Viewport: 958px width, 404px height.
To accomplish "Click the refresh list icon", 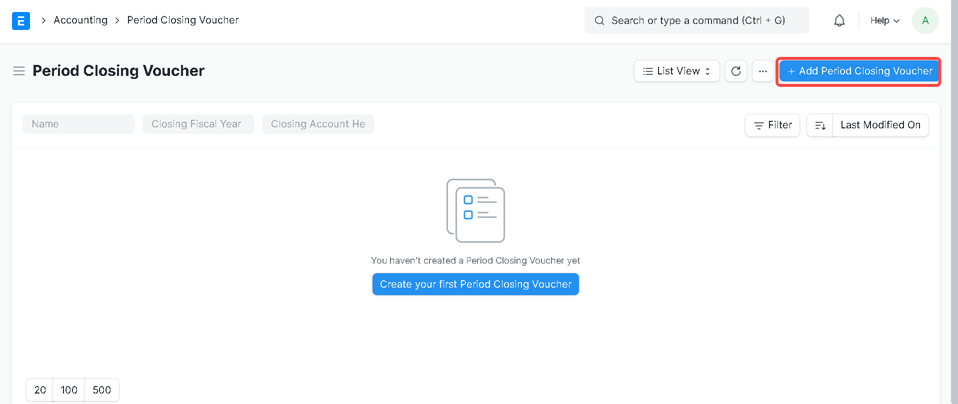I will click(736, 71).
